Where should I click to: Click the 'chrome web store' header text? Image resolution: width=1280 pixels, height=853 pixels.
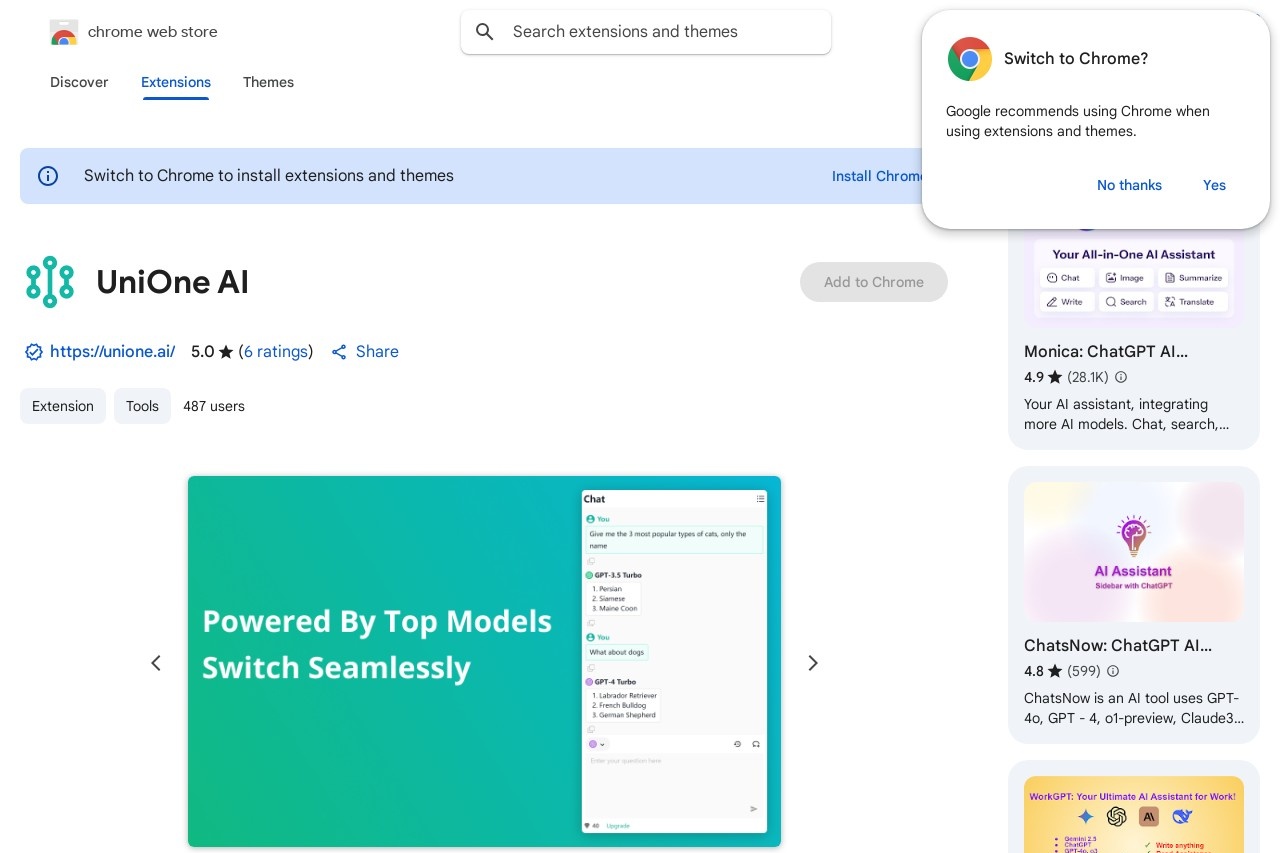click(152, 32)
